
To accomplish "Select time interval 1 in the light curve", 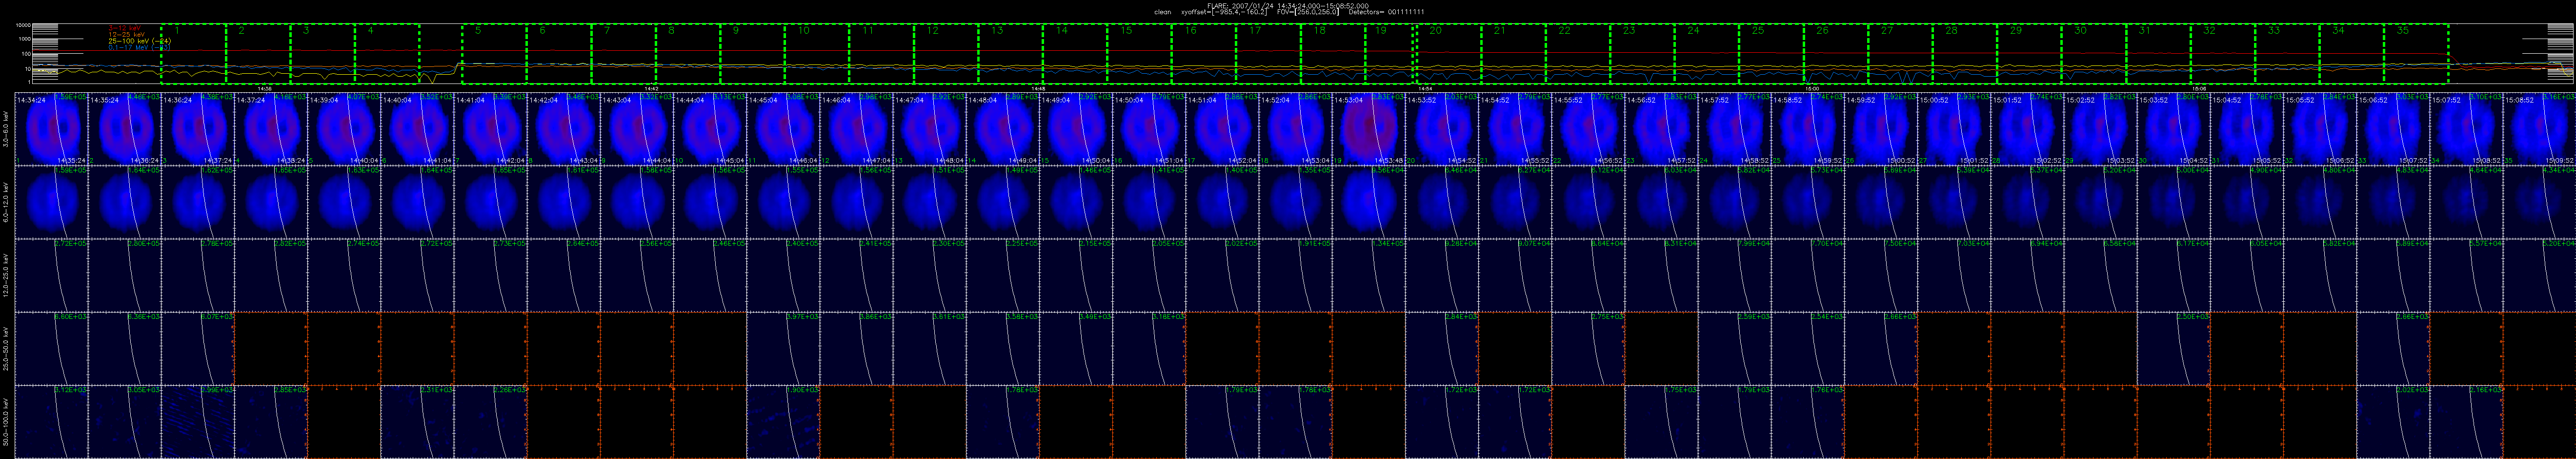I will pyautogui.click(x=194, y=54).
